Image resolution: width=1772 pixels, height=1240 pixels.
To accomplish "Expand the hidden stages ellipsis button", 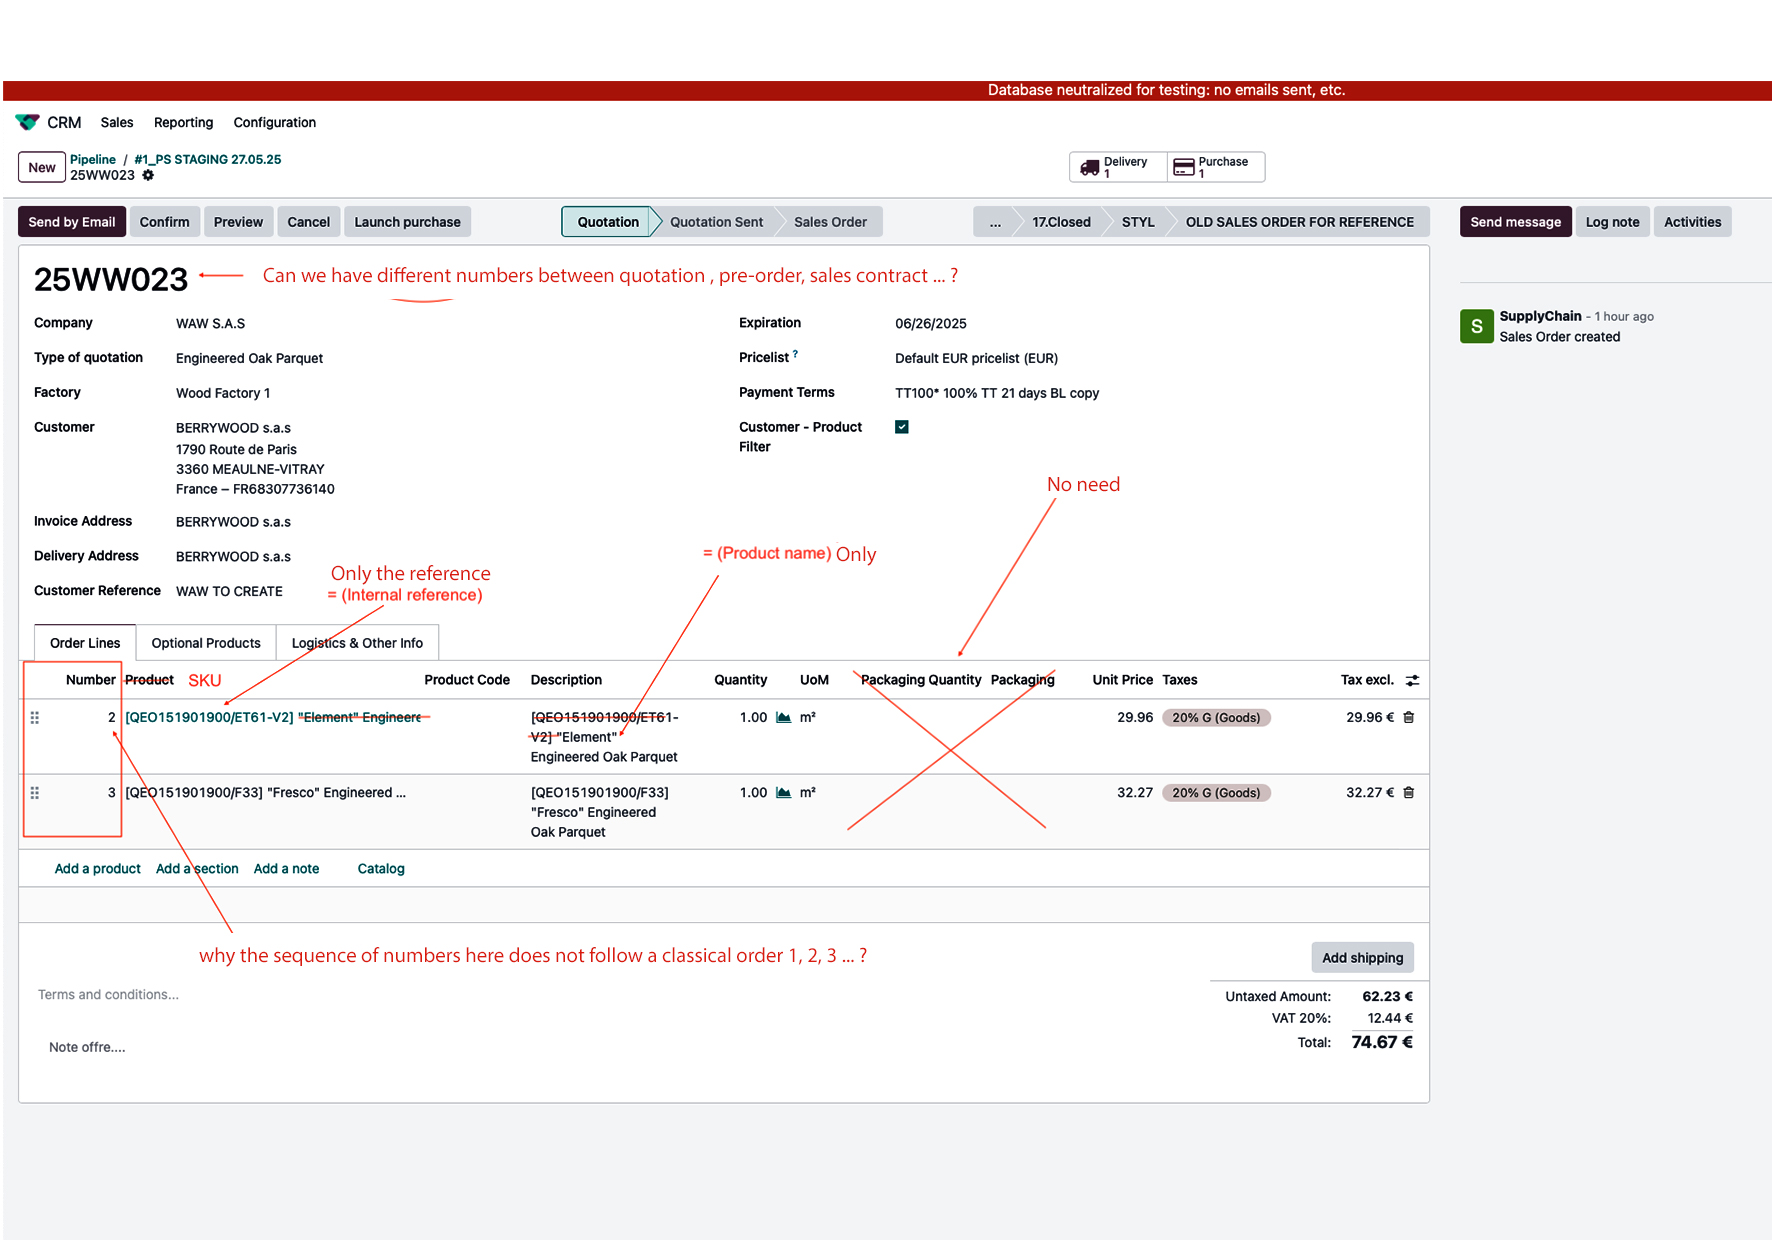I will [995, 222].
